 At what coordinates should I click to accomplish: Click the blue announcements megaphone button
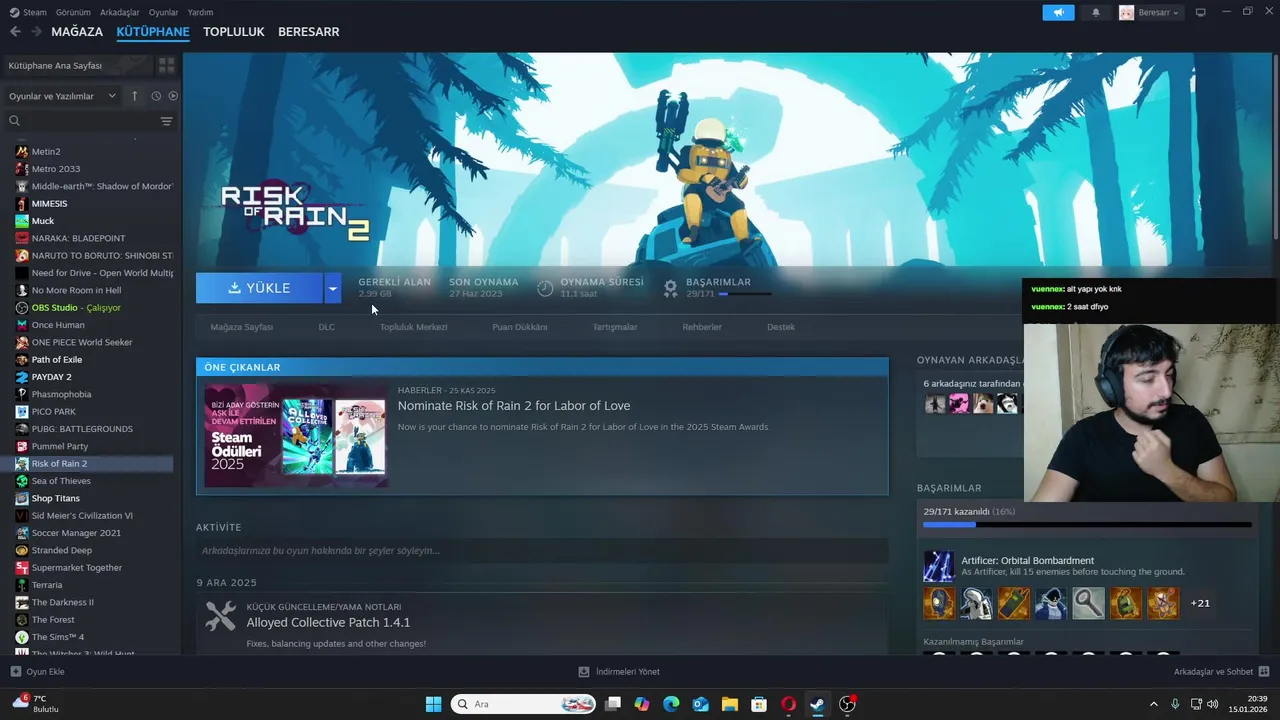1058,12
